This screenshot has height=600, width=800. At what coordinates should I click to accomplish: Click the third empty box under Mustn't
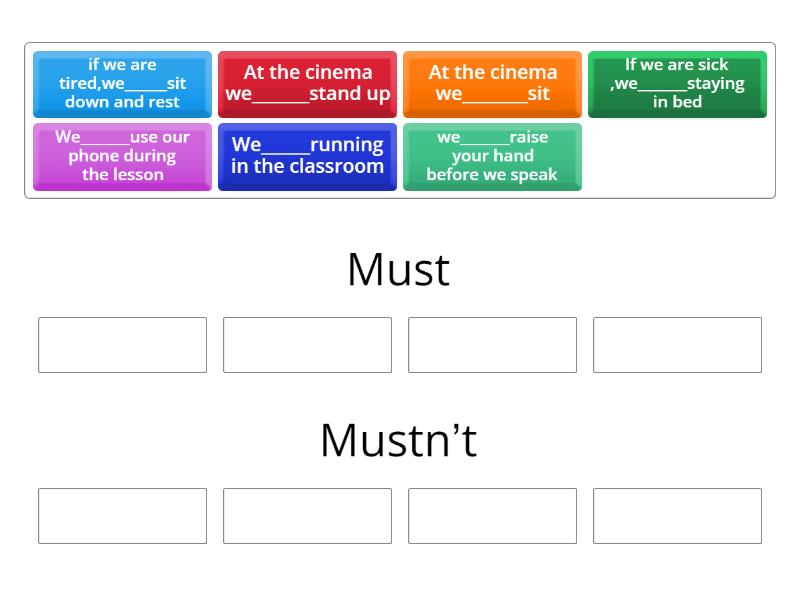pos(492,515)
